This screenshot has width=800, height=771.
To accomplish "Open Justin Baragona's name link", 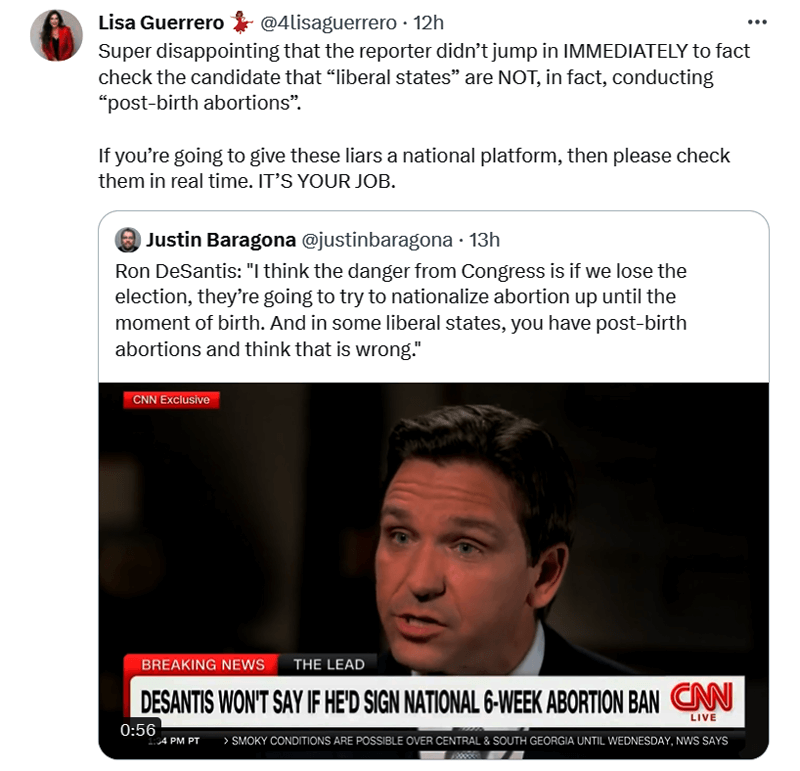I will click(221, 240).
